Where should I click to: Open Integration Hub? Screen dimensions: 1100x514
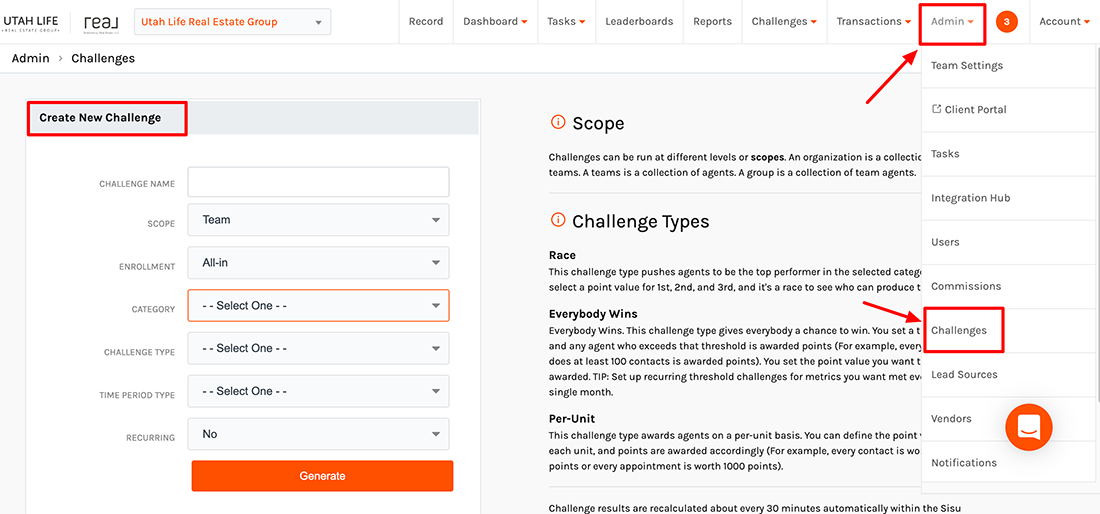pos(1008,198)
